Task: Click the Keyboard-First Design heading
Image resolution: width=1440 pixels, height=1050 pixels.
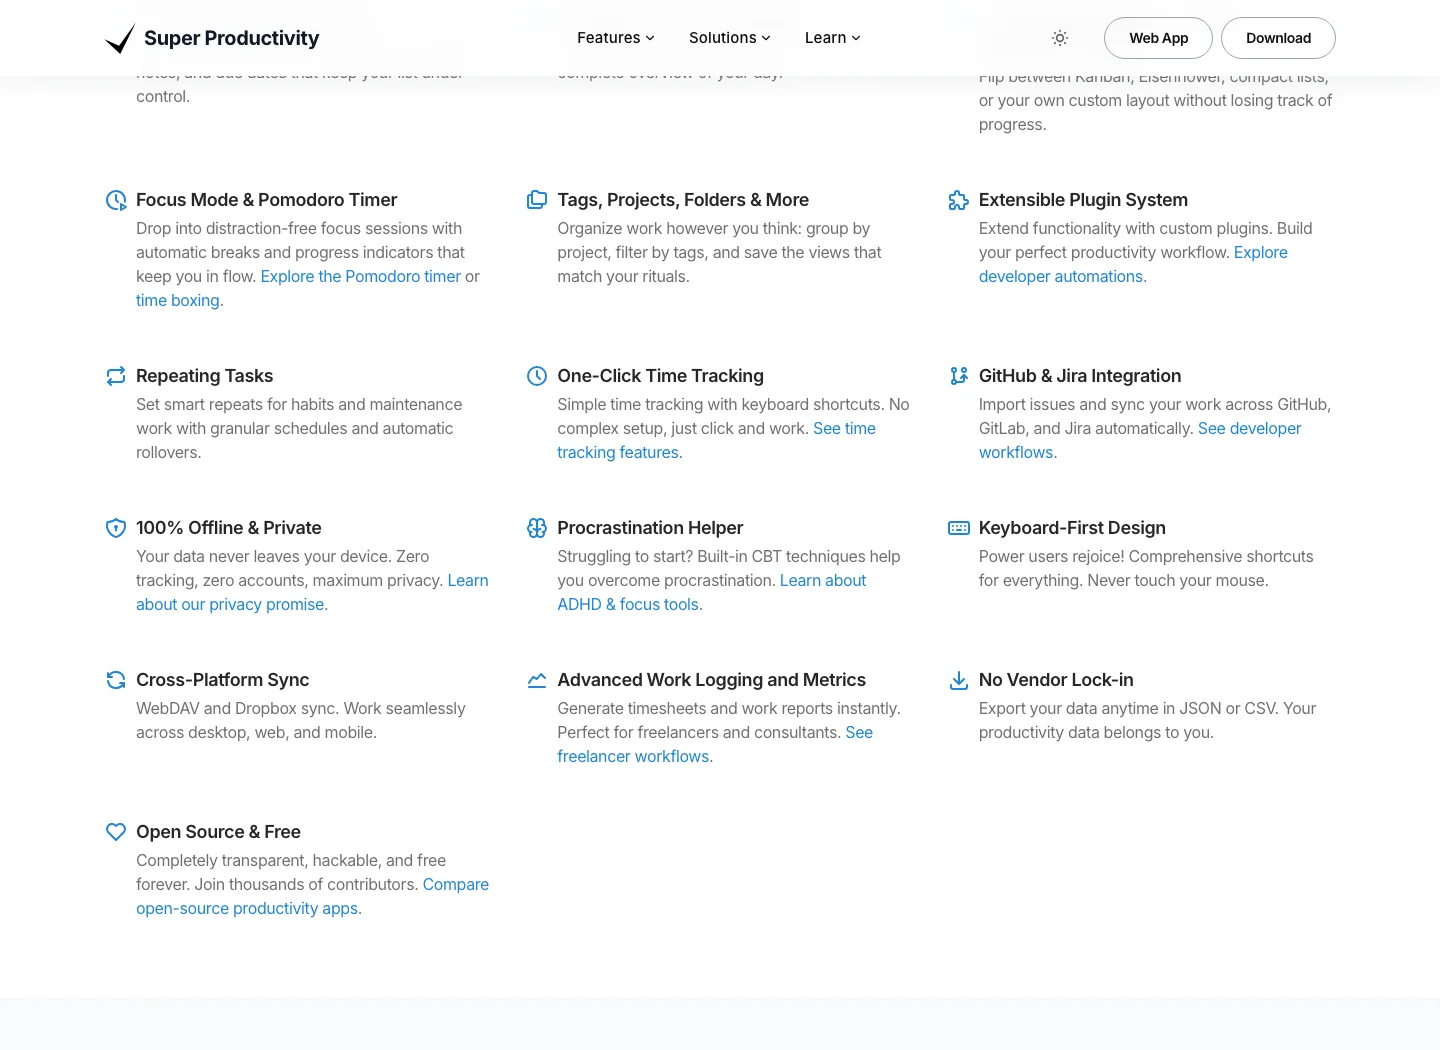Action: (x=1072, y=528)
